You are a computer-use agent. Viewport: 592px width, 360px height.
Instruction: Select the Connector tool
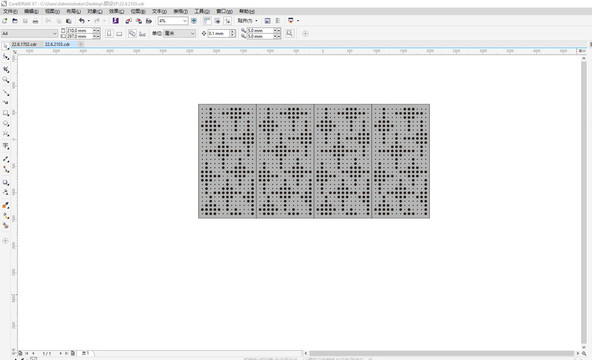(6, 169)
